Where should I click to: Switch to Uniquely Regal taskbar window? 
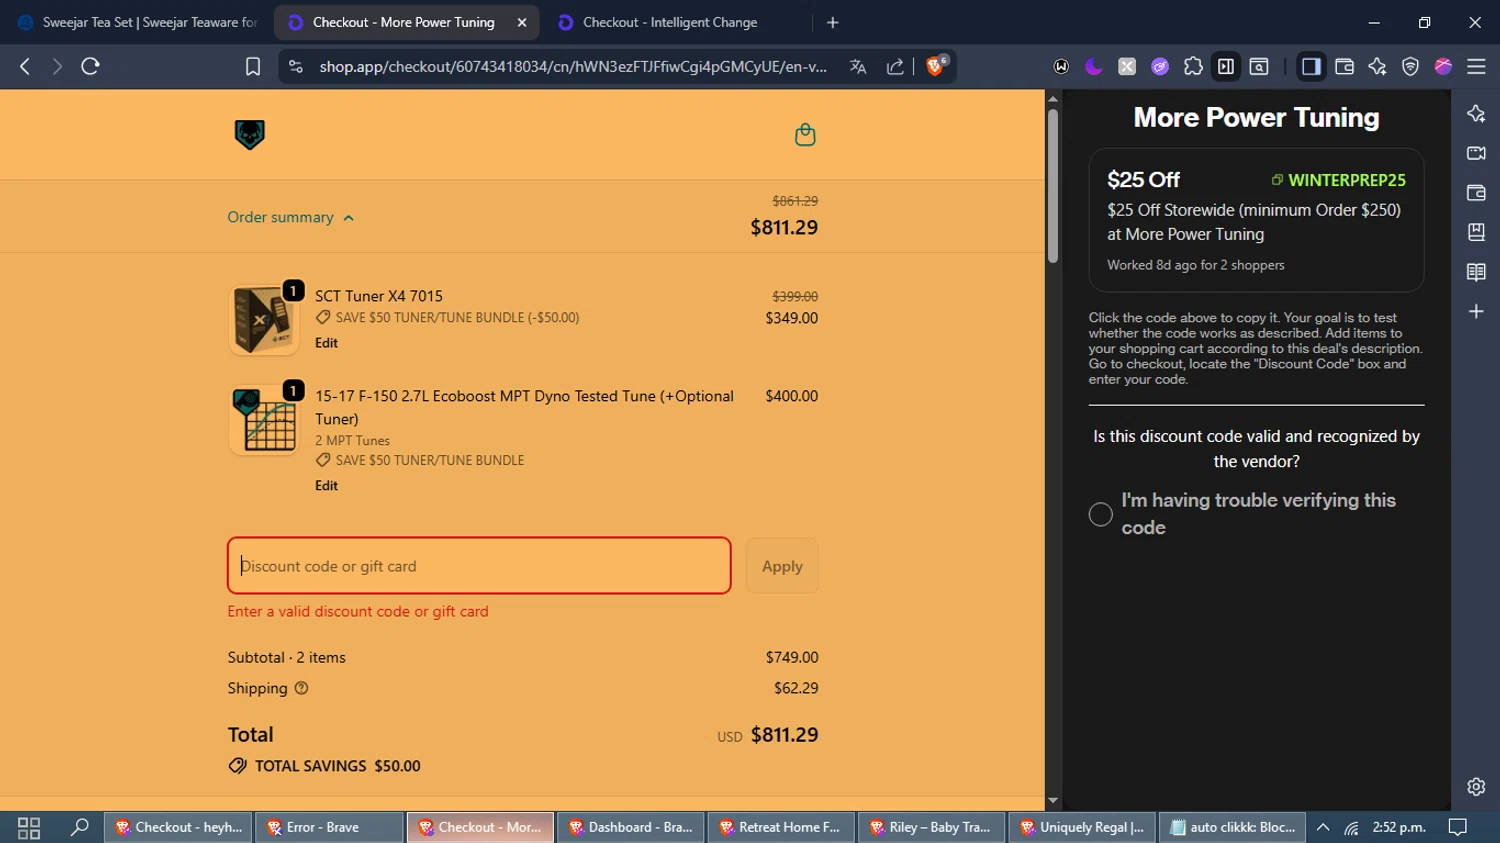[x=1083, y=827]
